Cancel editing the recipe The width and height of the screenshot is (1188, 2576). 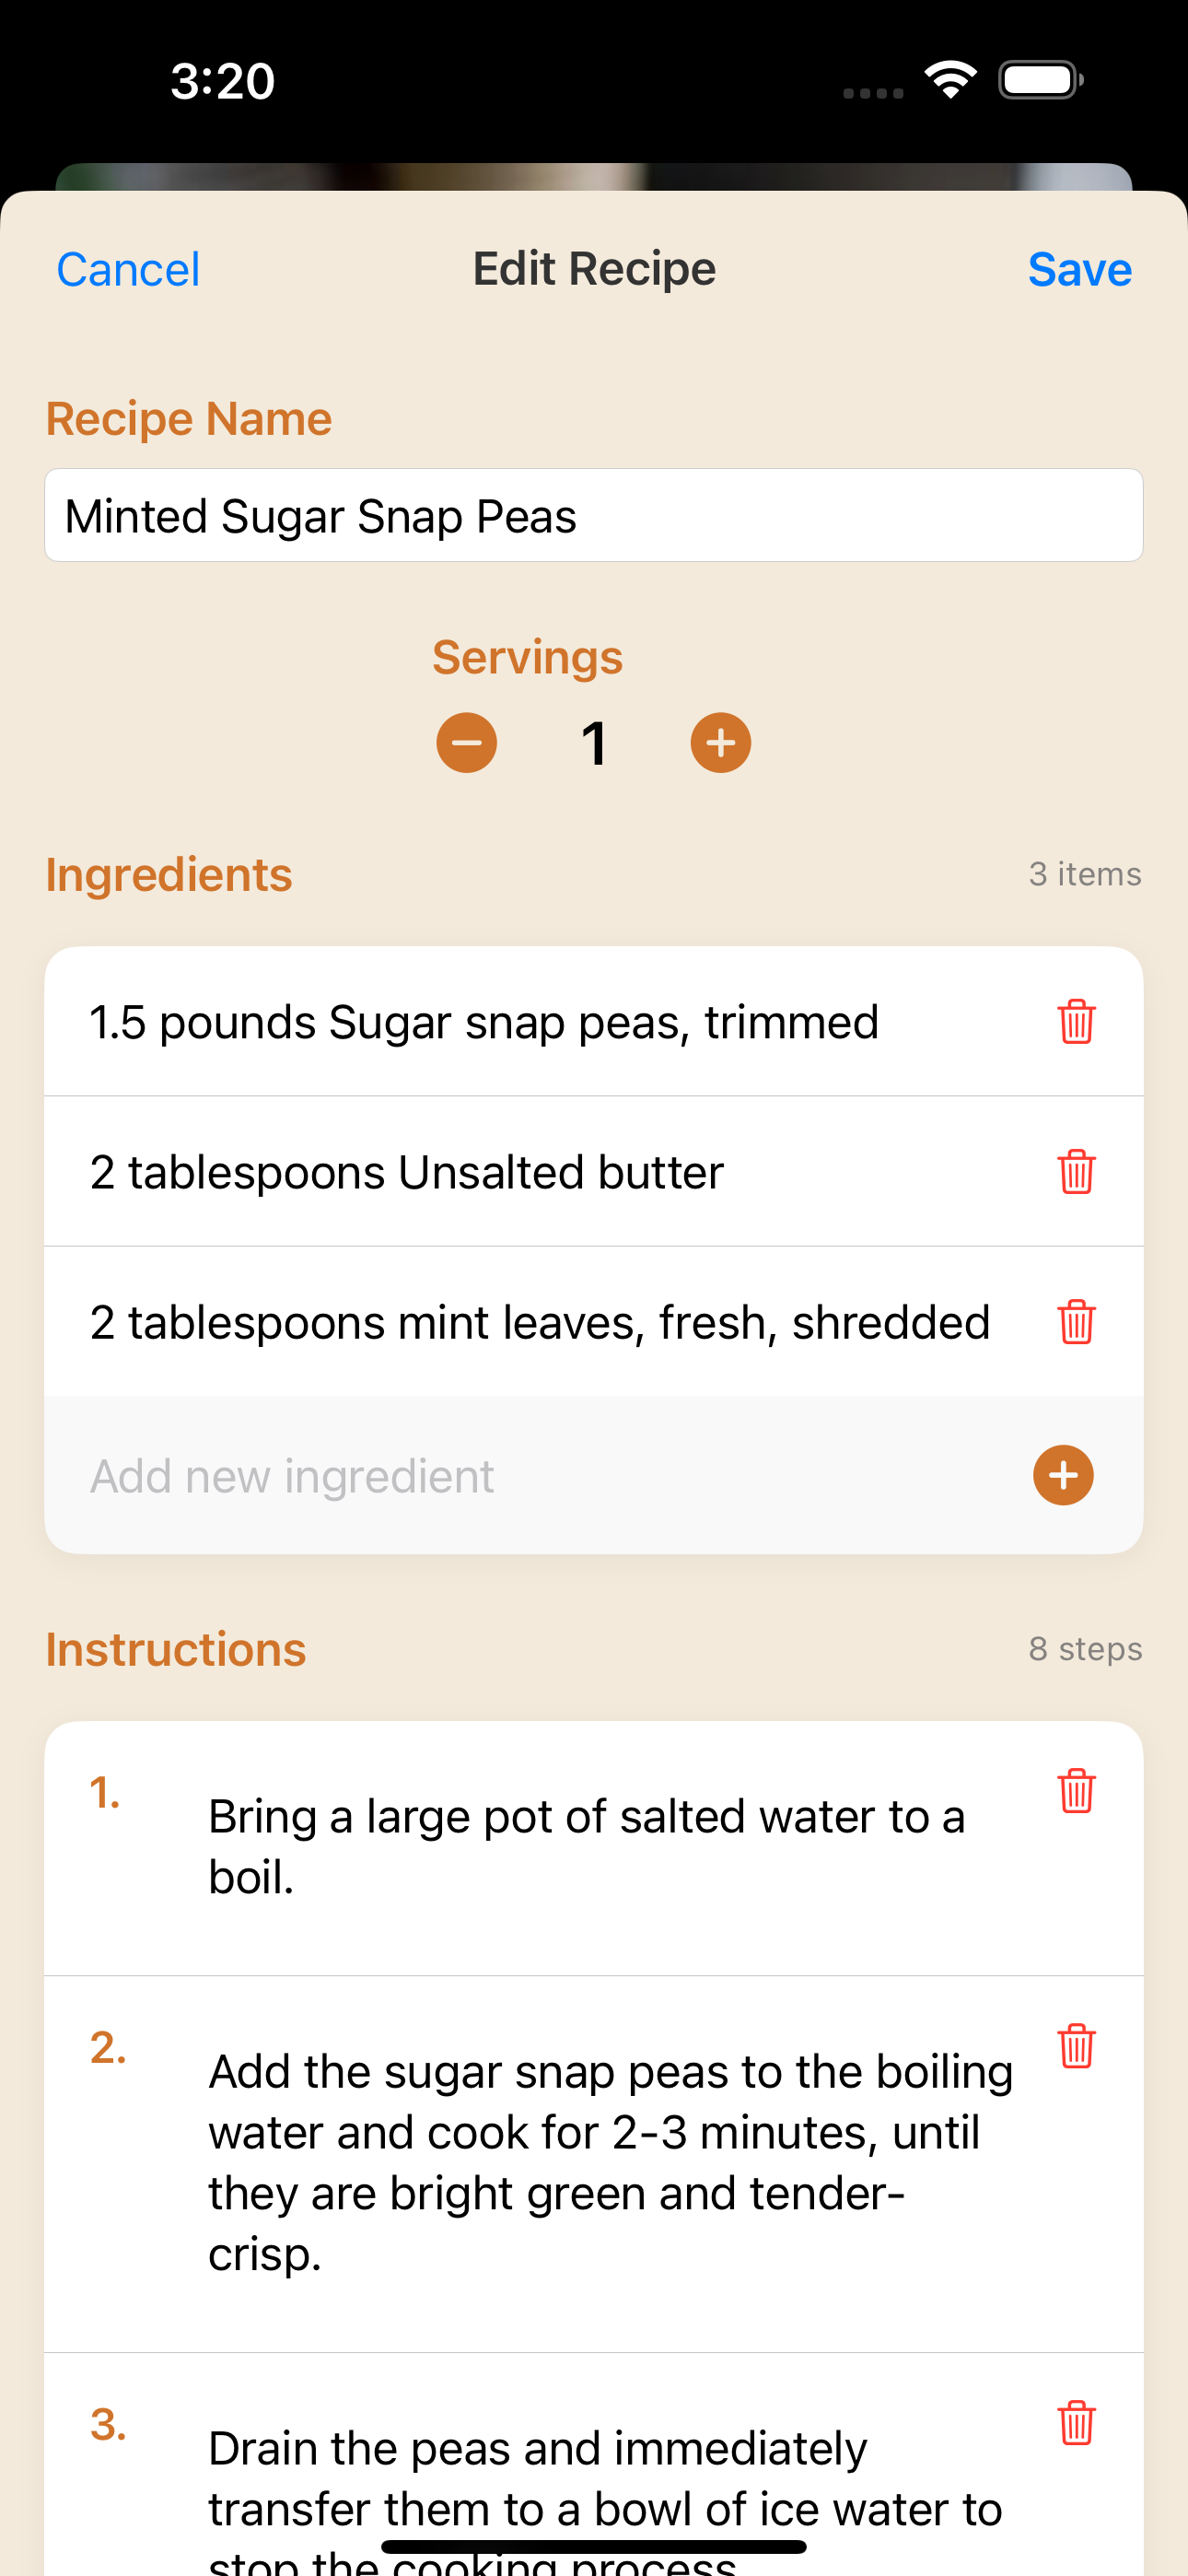(128, 269)
